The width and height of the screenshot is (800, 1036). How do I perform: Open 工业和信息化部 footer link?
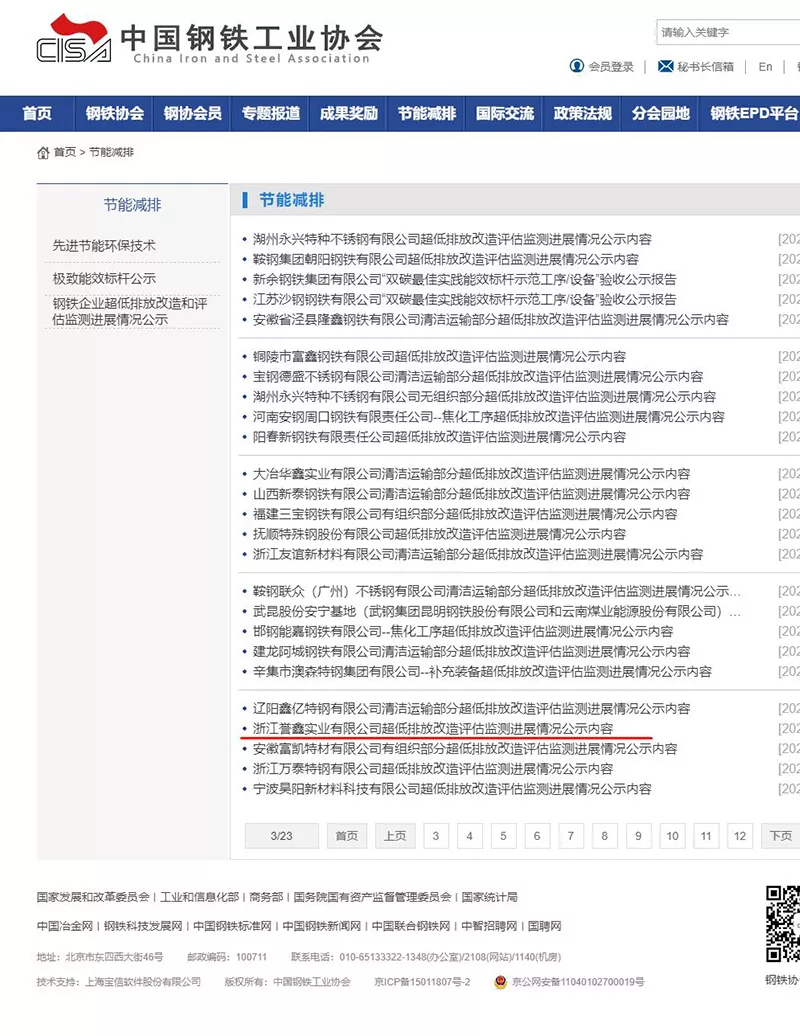tap(200, 897)
